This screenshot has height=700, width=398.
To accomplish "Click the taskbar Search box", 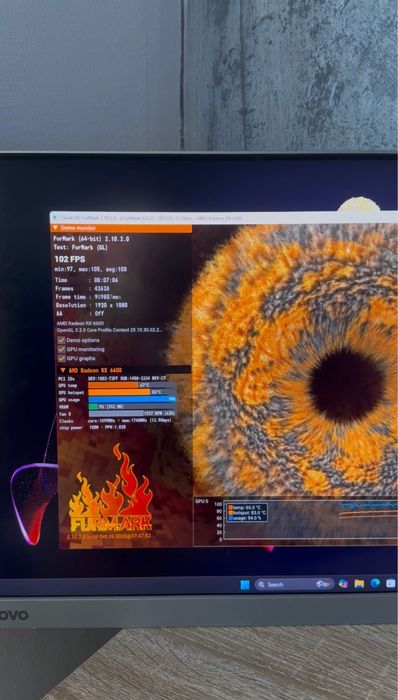I will (294, 584).
